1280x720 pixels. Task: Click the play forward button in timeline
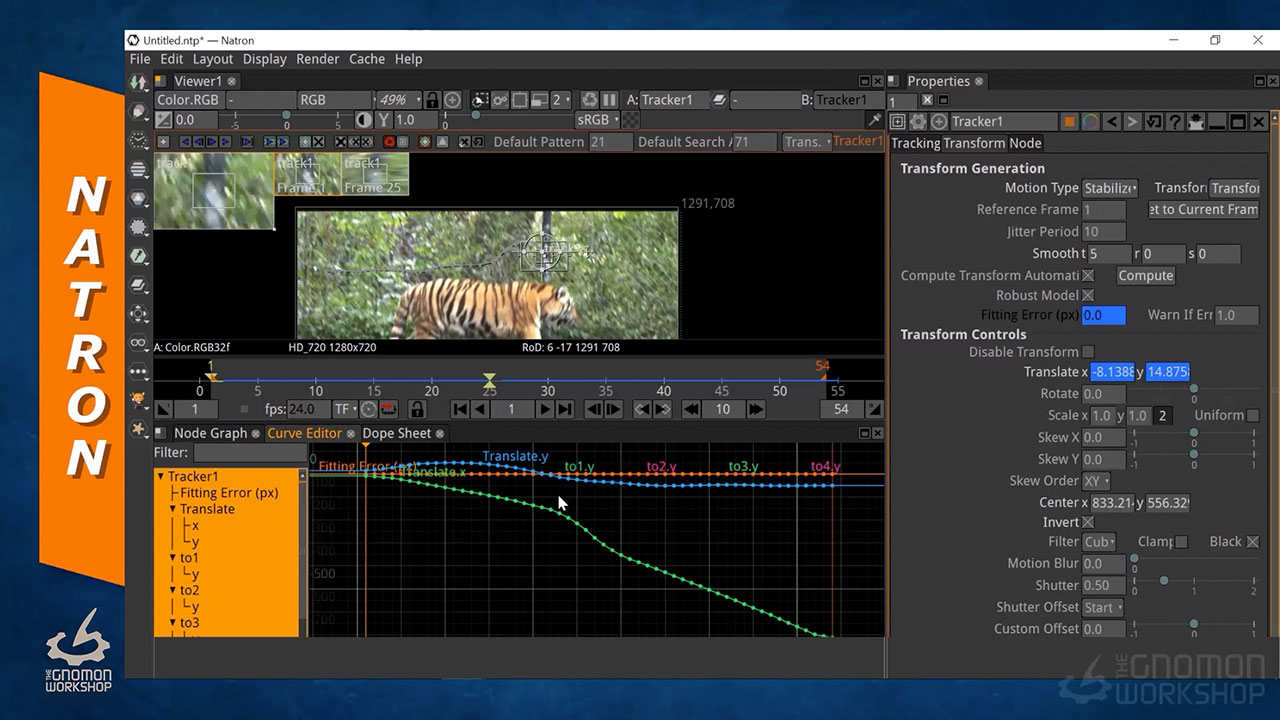click(545, 409)
